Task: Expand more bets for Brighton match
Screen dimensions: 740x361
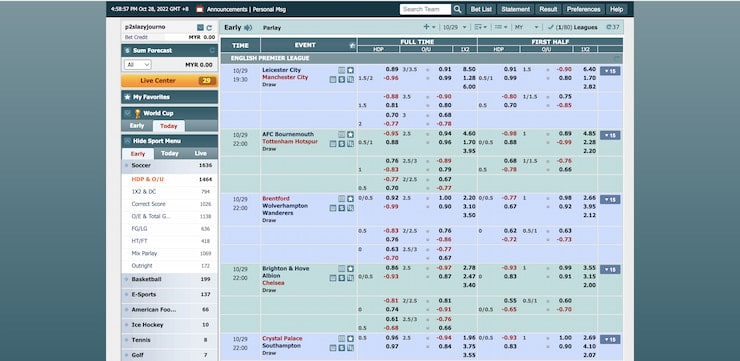Action: (x=610, y=269)
